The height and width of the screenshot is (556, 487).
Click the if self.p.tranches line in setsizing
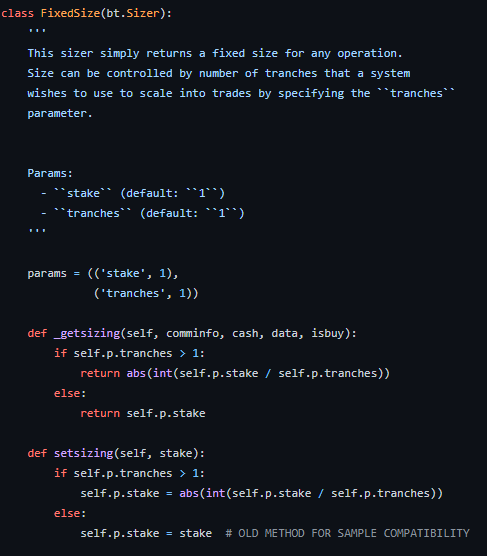click(129, 473)
